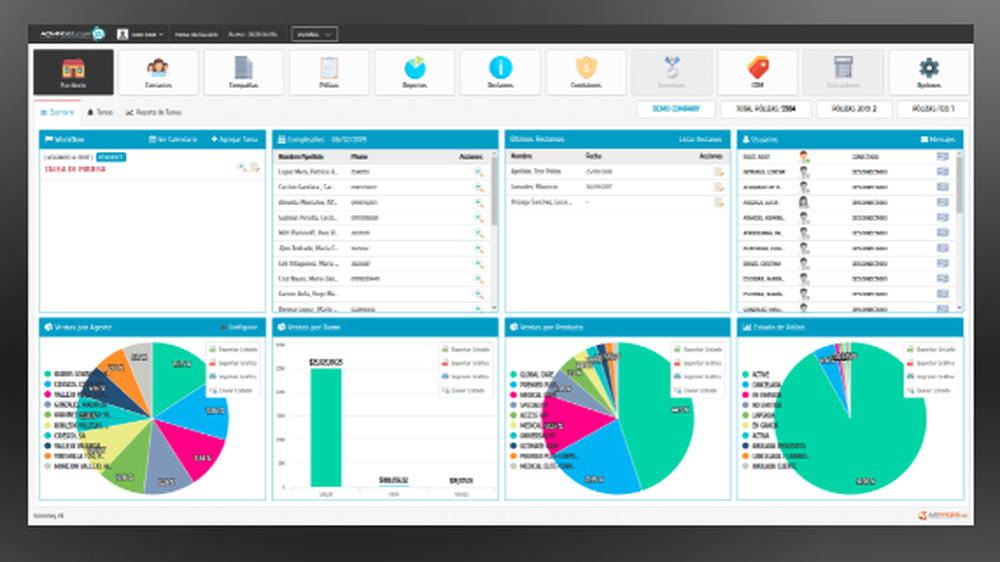Open the user account menu
Screen dimensions: 1000x562
[140, 34]
